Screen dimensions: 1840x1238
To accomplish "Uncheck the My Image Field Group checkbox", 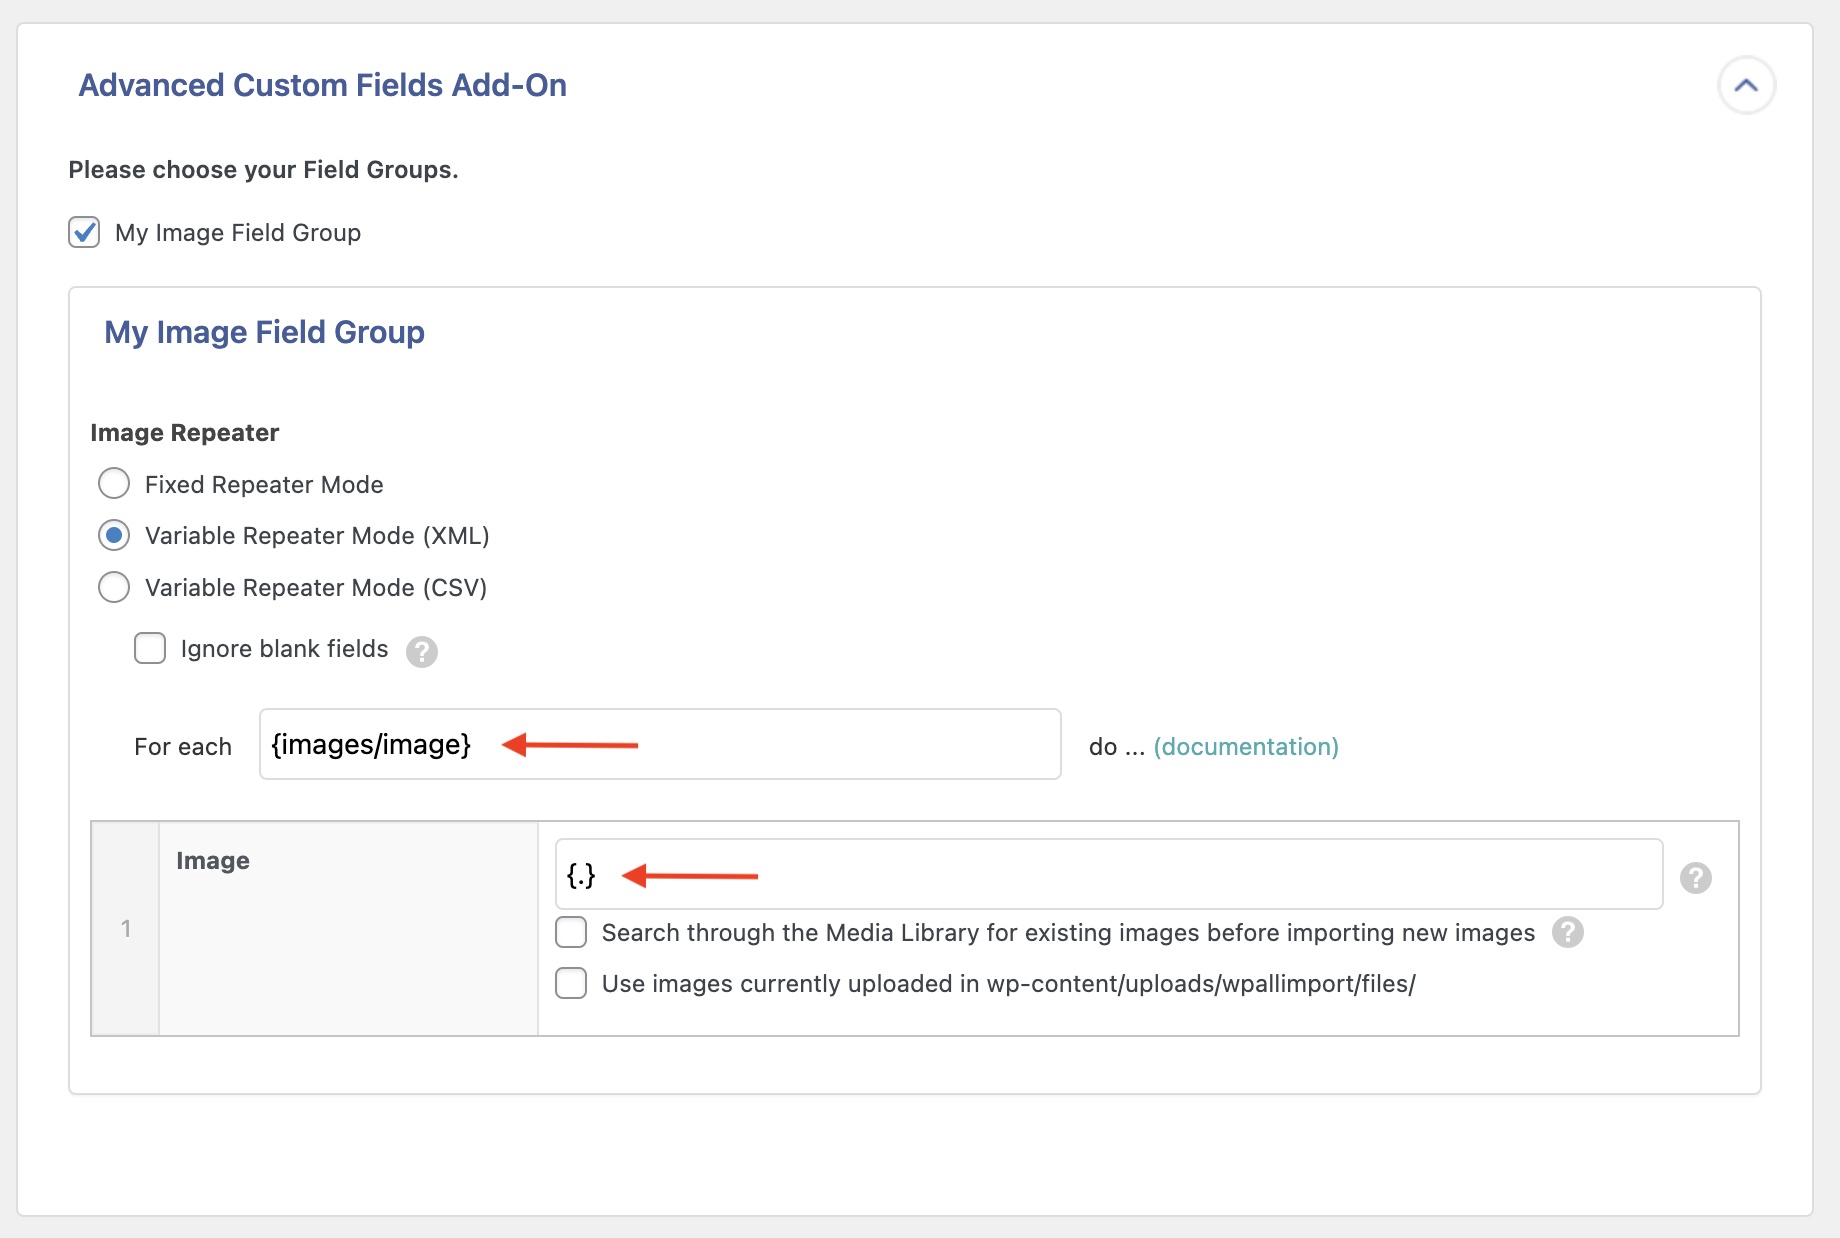I will [84, 232].
